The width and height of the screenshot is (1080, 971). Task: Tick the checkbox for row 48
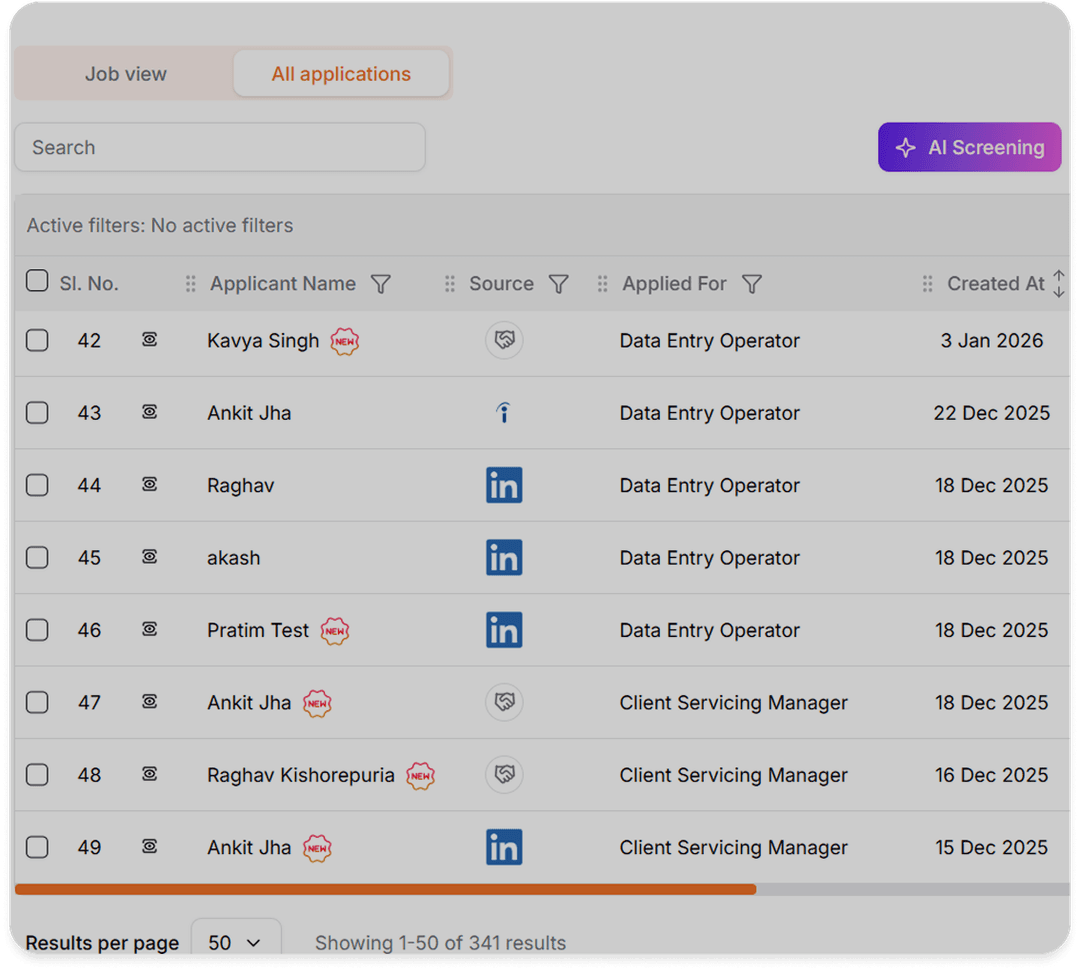pos(37,775)
